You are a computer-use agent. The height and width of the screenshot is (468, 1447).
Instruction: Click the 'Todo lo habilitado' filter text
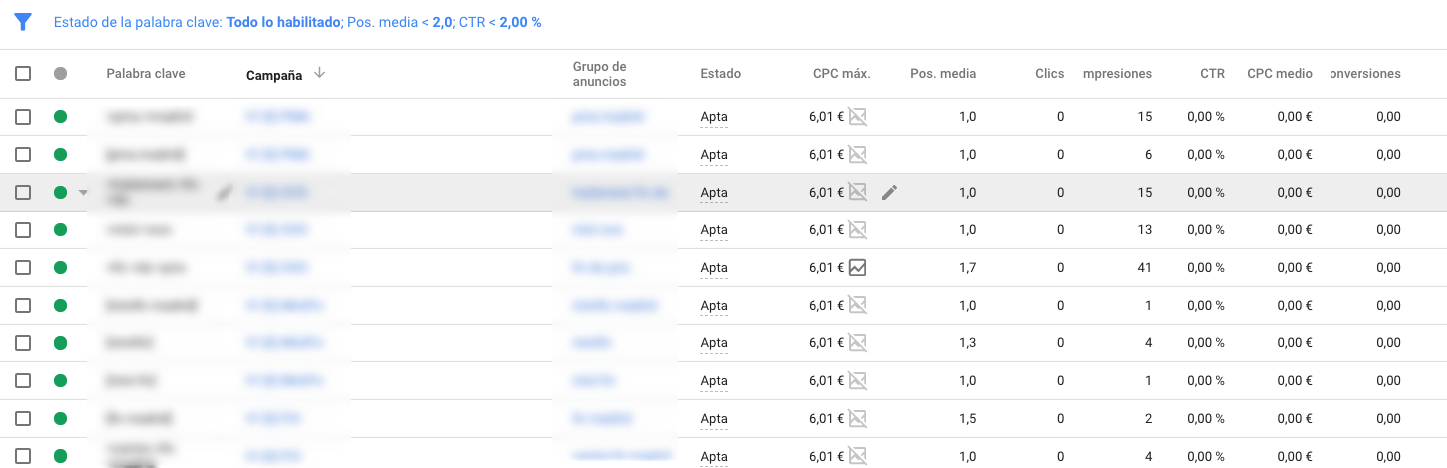tap(283, 22)
